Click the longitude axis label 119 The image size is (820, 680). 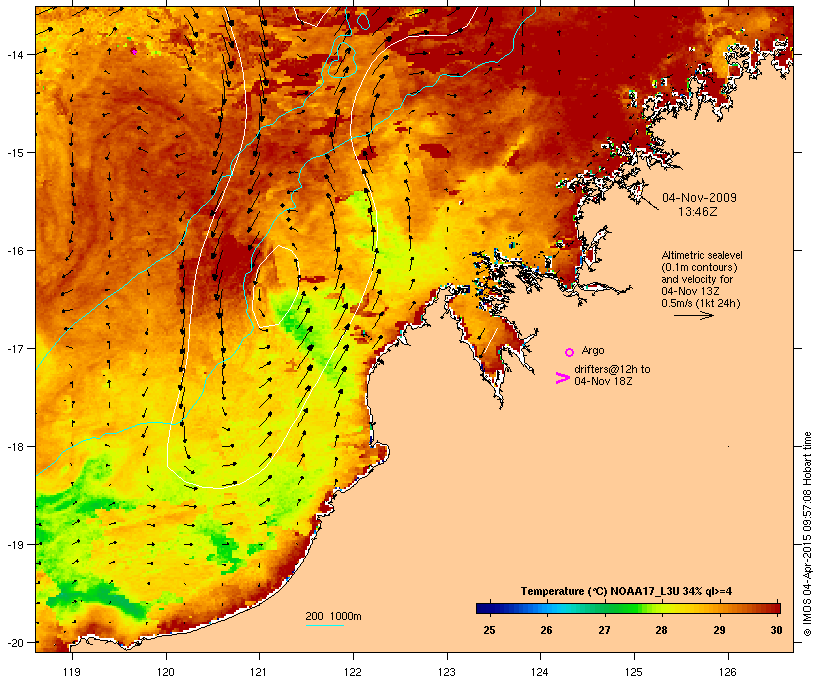[x=72, y=672]
